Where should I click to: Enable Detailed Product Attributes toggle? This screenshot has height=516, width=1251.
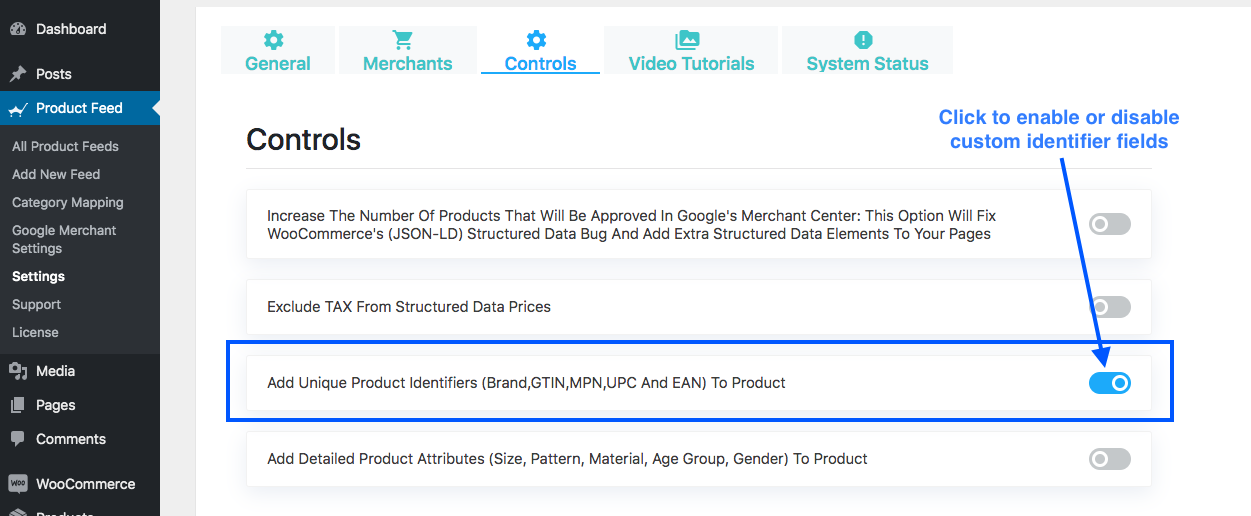[1109, 459]
